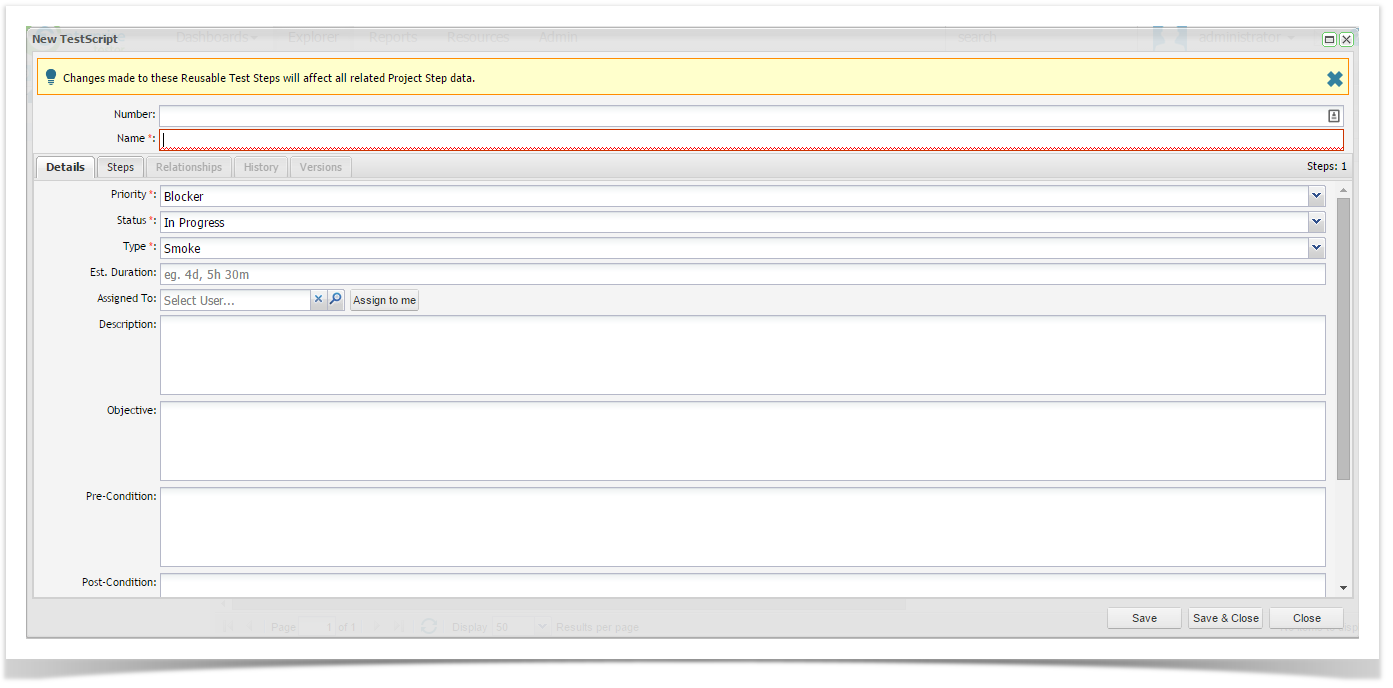Click inside the Objective text area

[x=742, y=441]
